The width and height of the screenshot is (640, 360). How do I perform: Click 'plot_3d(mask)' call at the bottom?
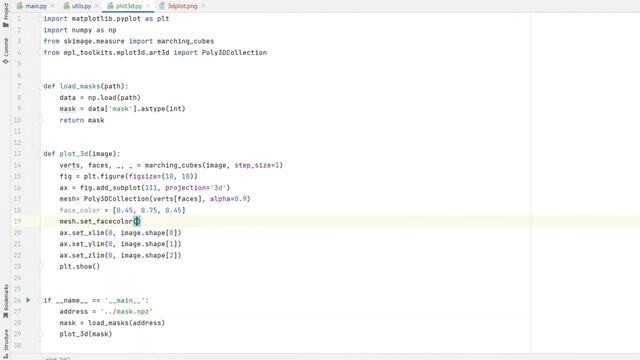pos(86,334)
